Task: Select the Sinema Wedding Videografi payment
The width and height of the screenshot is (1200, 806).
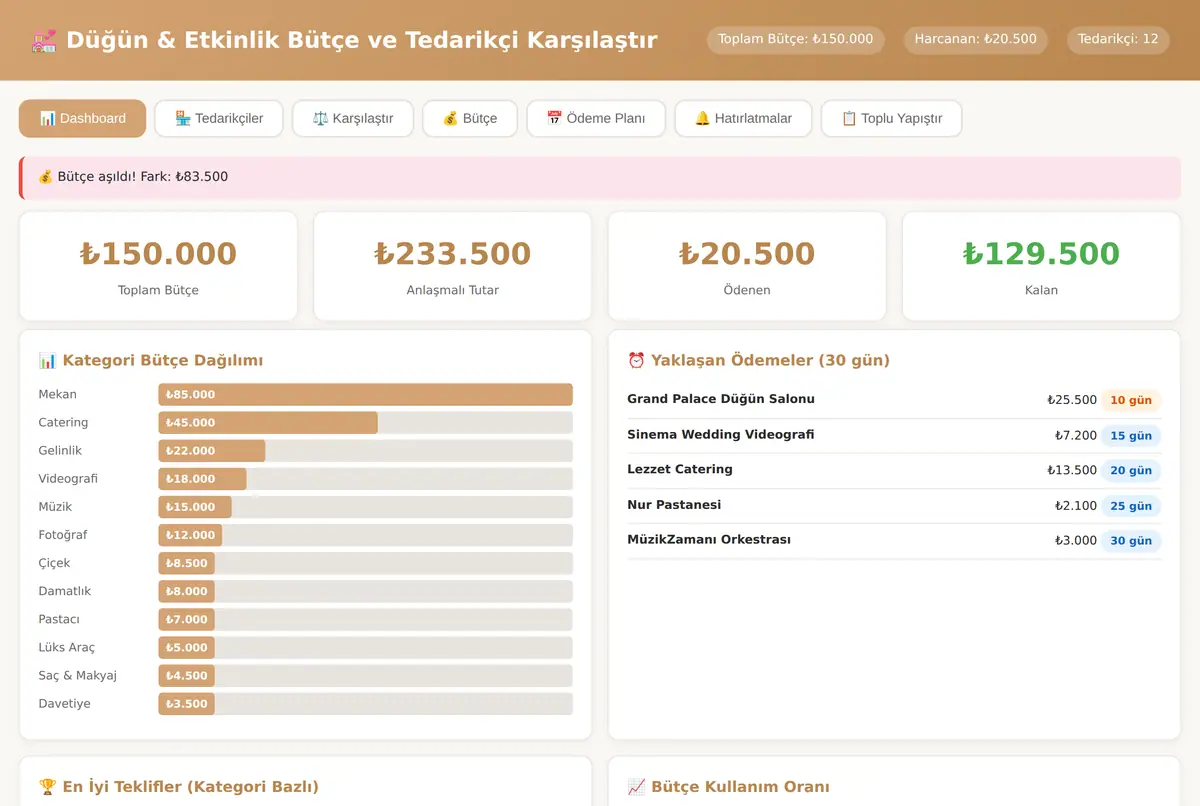Action: [894, 435]
